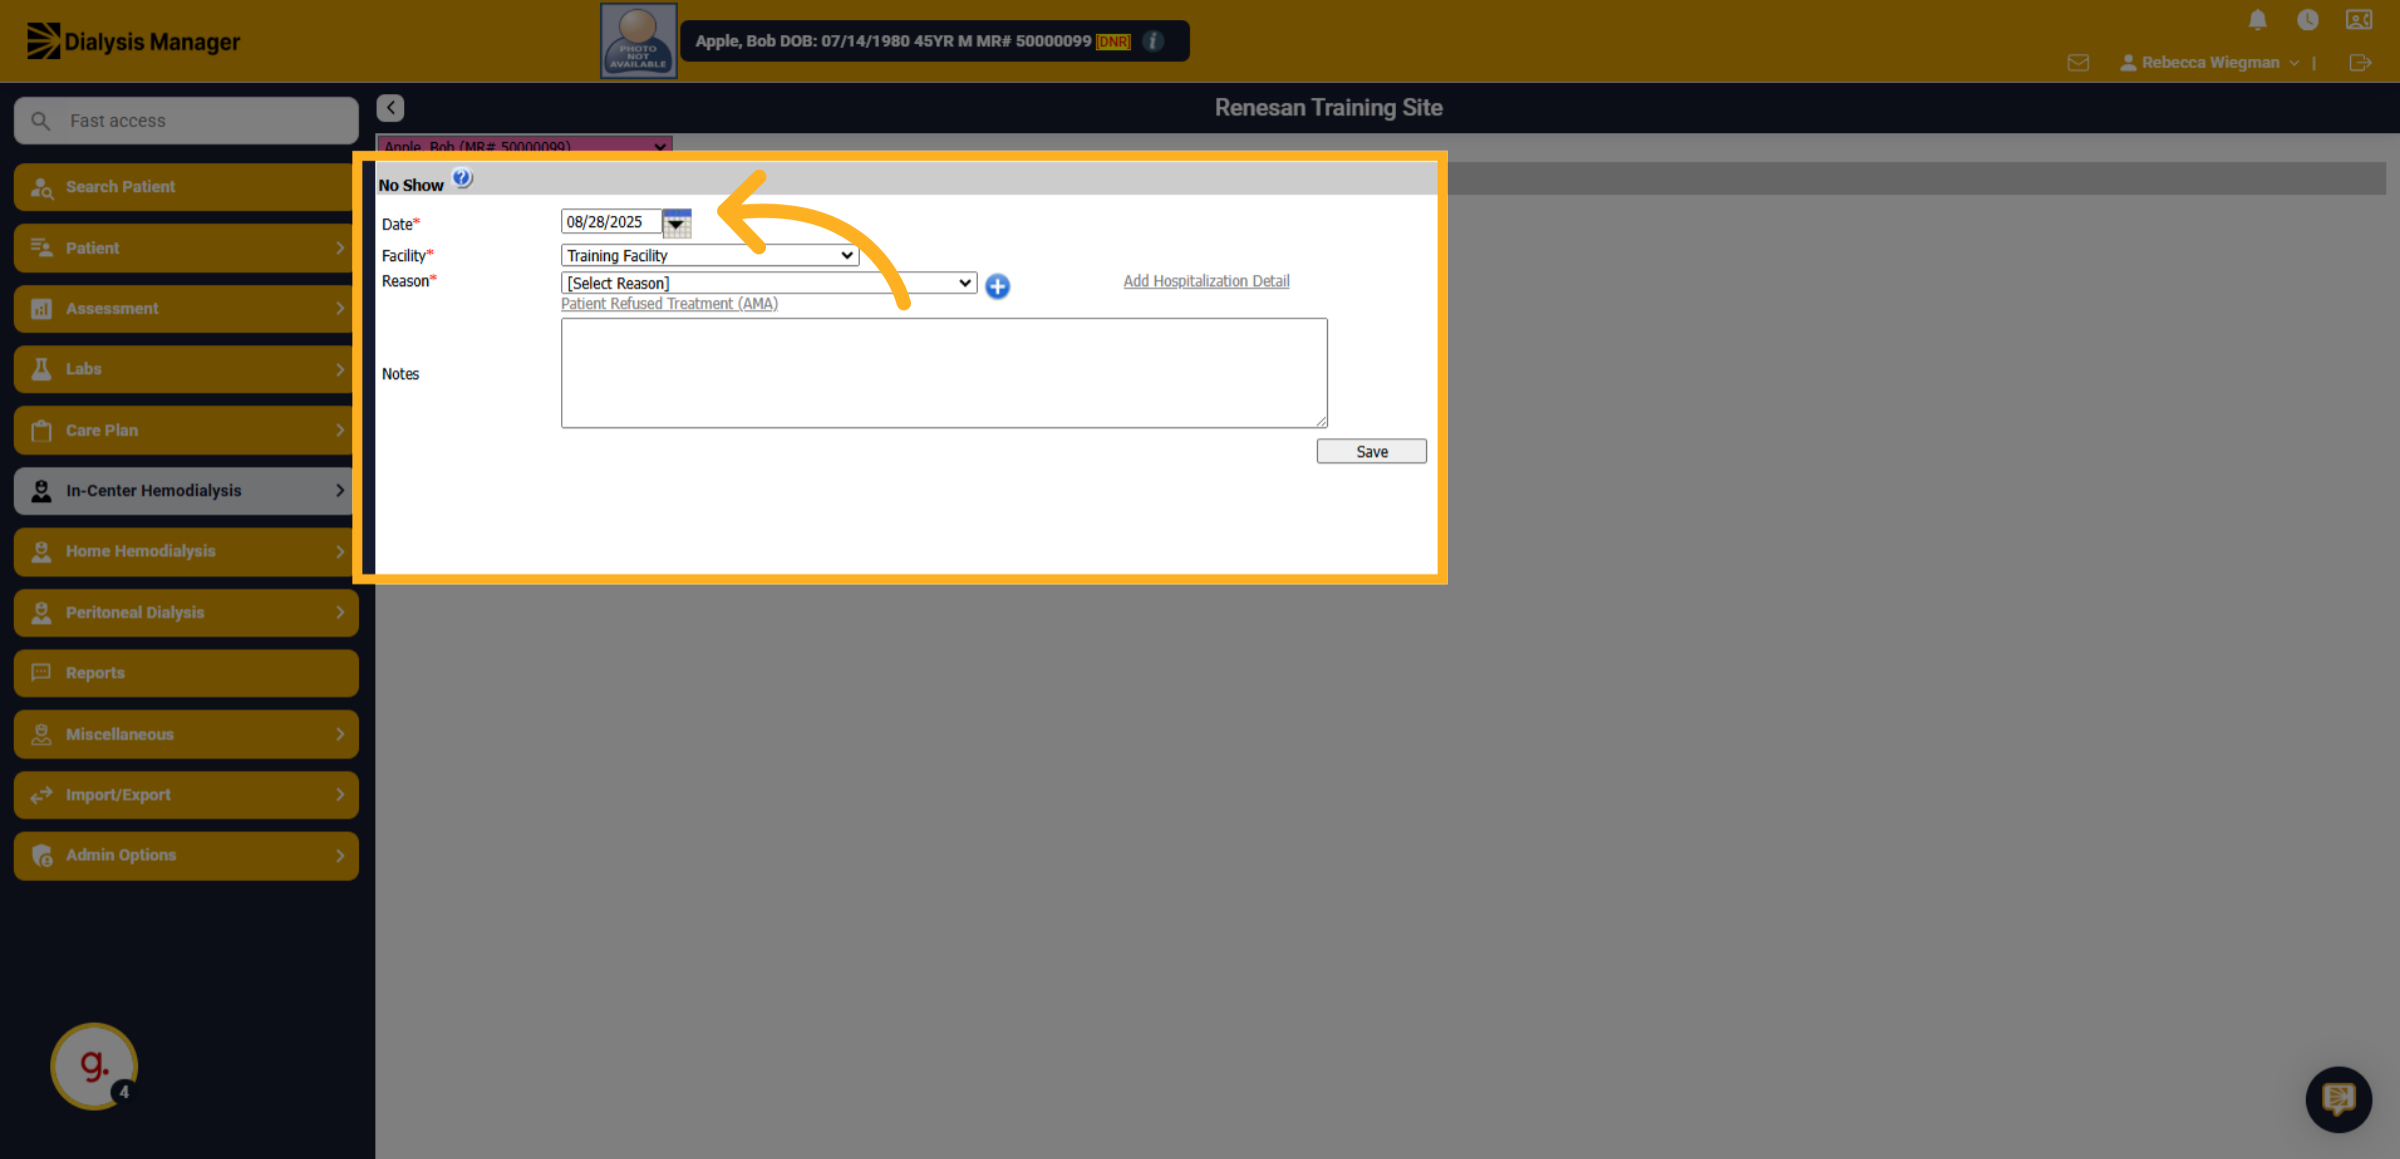
Task: Open the contact card icon top right
Action: [x=2359, y=20]
